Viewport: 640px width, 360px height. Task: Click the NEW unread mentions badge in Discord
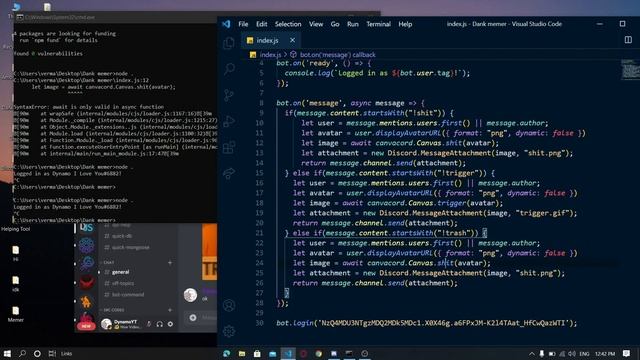(x=86, y=327)
